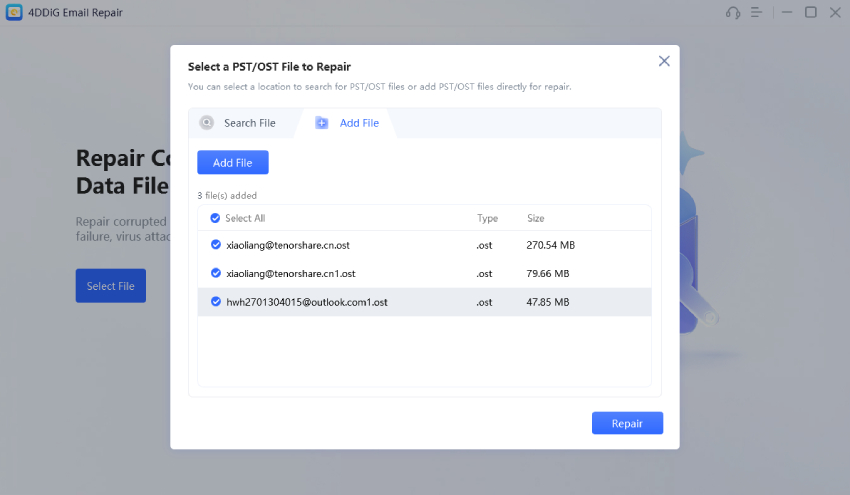Uncheck the xiaoliang@tenorshare.cn1.ost checkbox

(215, 273)
